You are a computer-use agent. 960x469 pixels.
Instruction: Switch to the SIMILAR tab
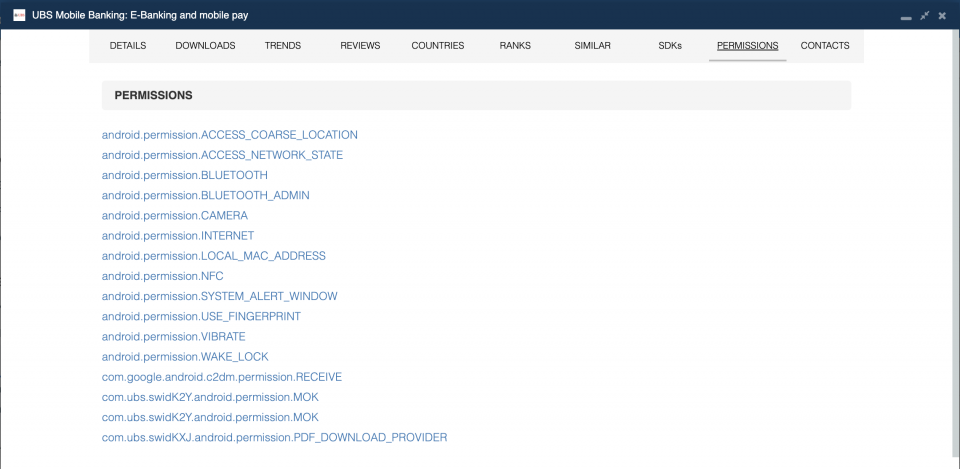click(x=592, y=45)
